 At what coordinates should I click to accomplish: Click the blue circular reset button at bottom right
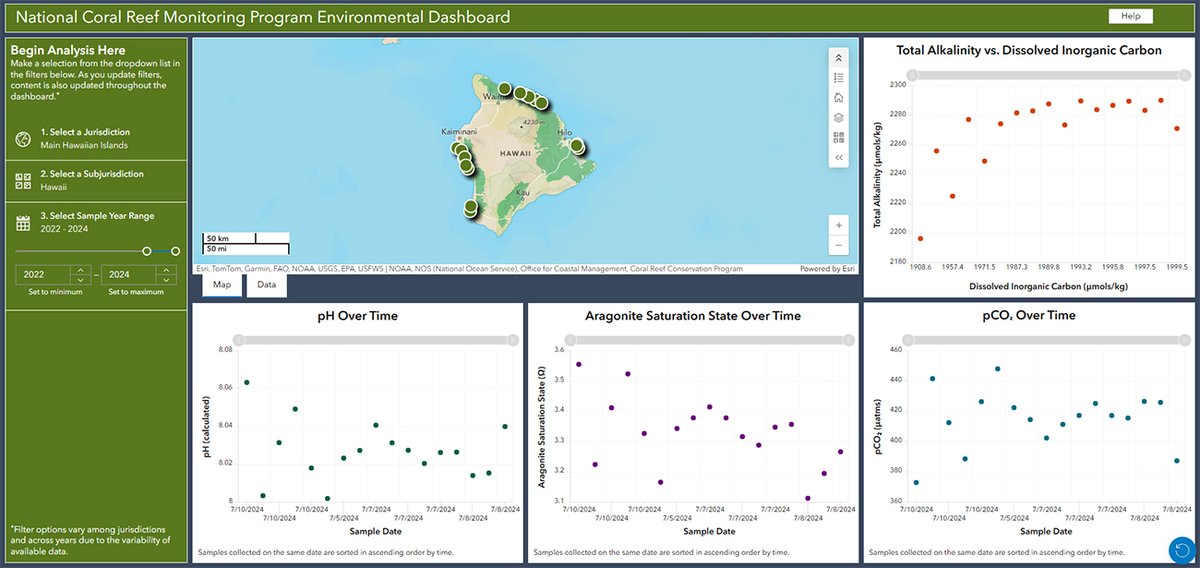(x=1182, y=549)
